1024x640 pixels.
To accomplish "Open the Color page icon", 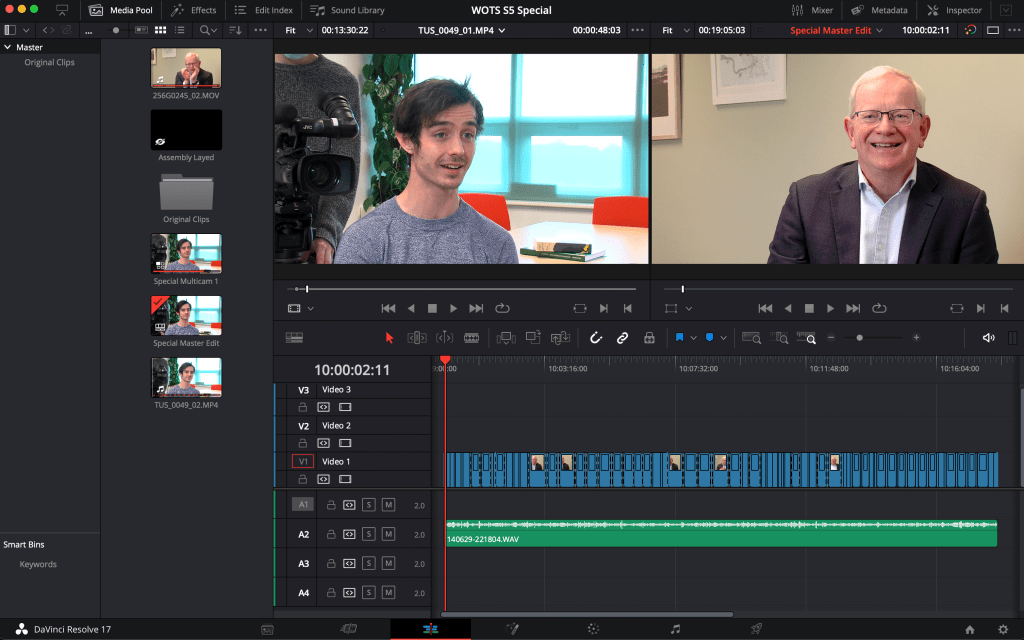I will coord(593,629).
